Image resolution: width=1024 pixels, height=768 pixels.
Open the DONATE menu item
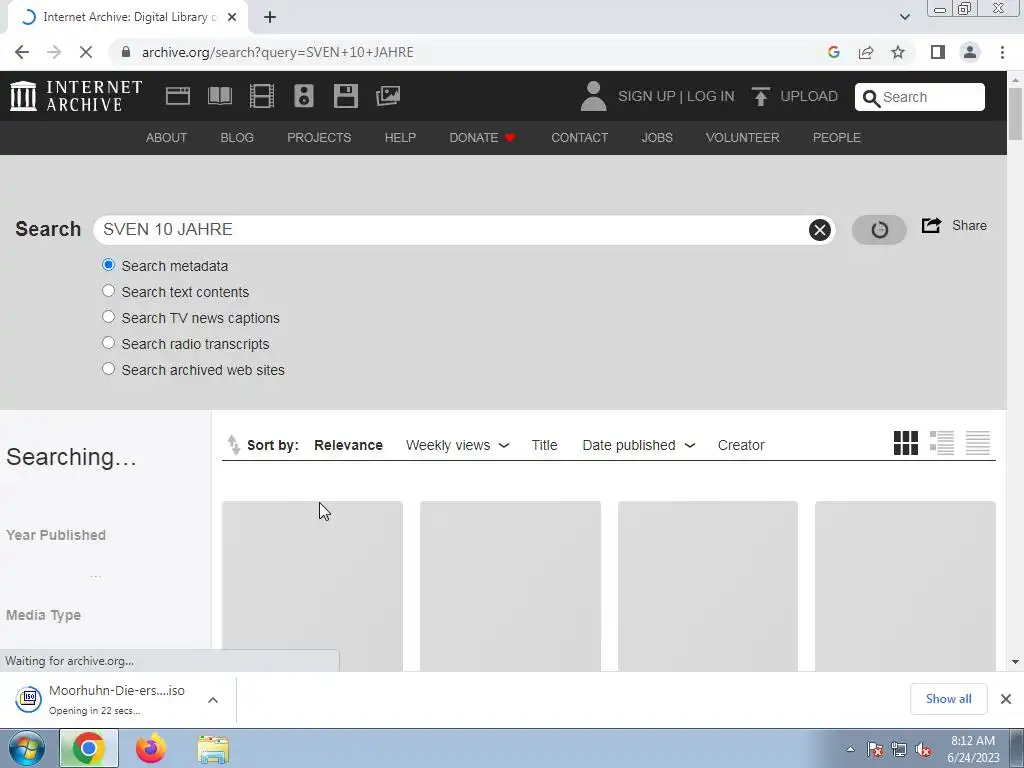point(482,138)
